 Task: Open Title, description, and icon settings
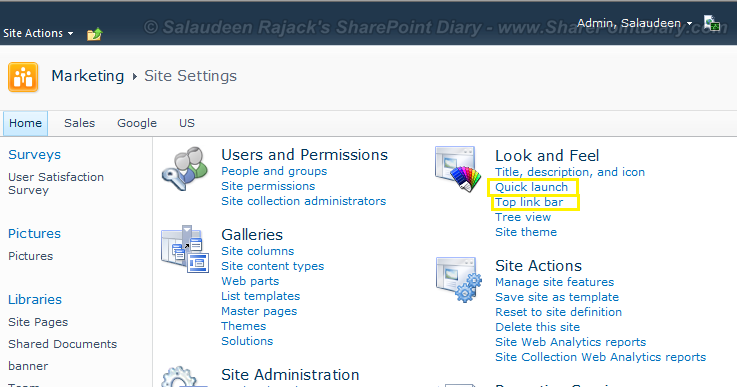570,172
